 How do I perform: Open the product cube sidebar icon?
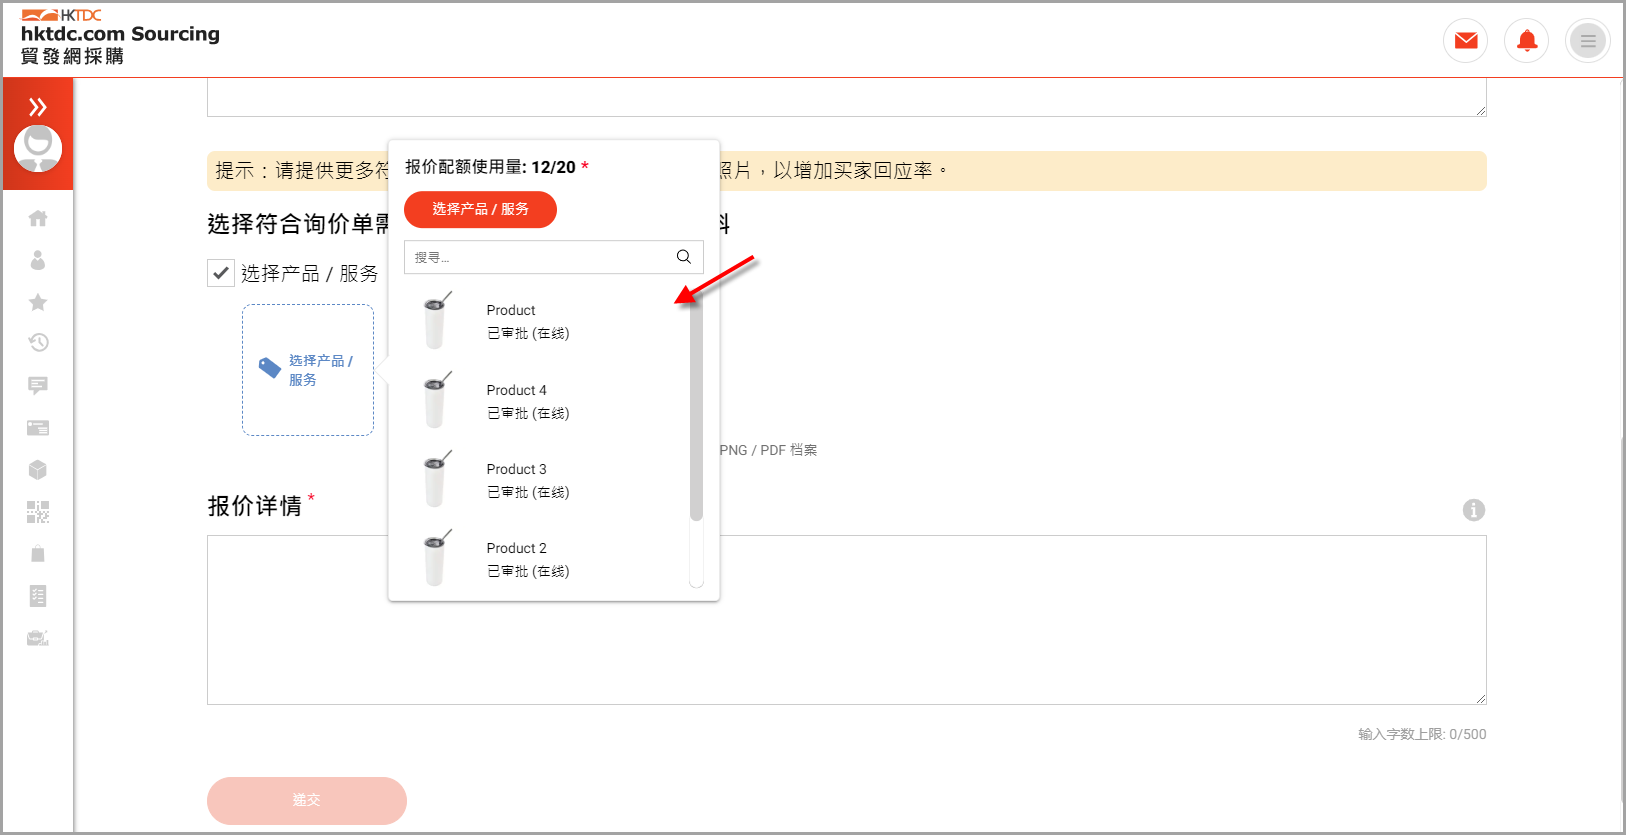point(38,470)
